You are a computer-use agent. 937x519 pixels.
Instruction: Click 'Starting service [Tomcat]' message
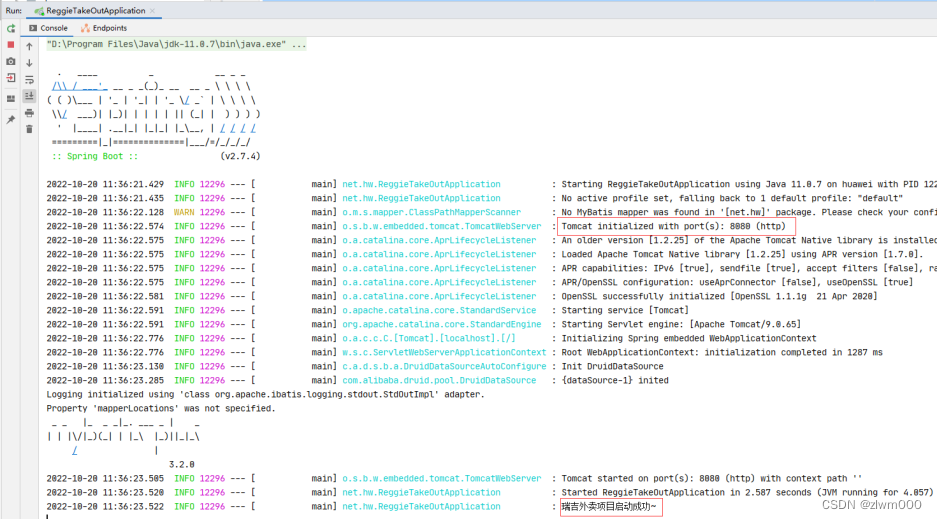coord(625,311)
